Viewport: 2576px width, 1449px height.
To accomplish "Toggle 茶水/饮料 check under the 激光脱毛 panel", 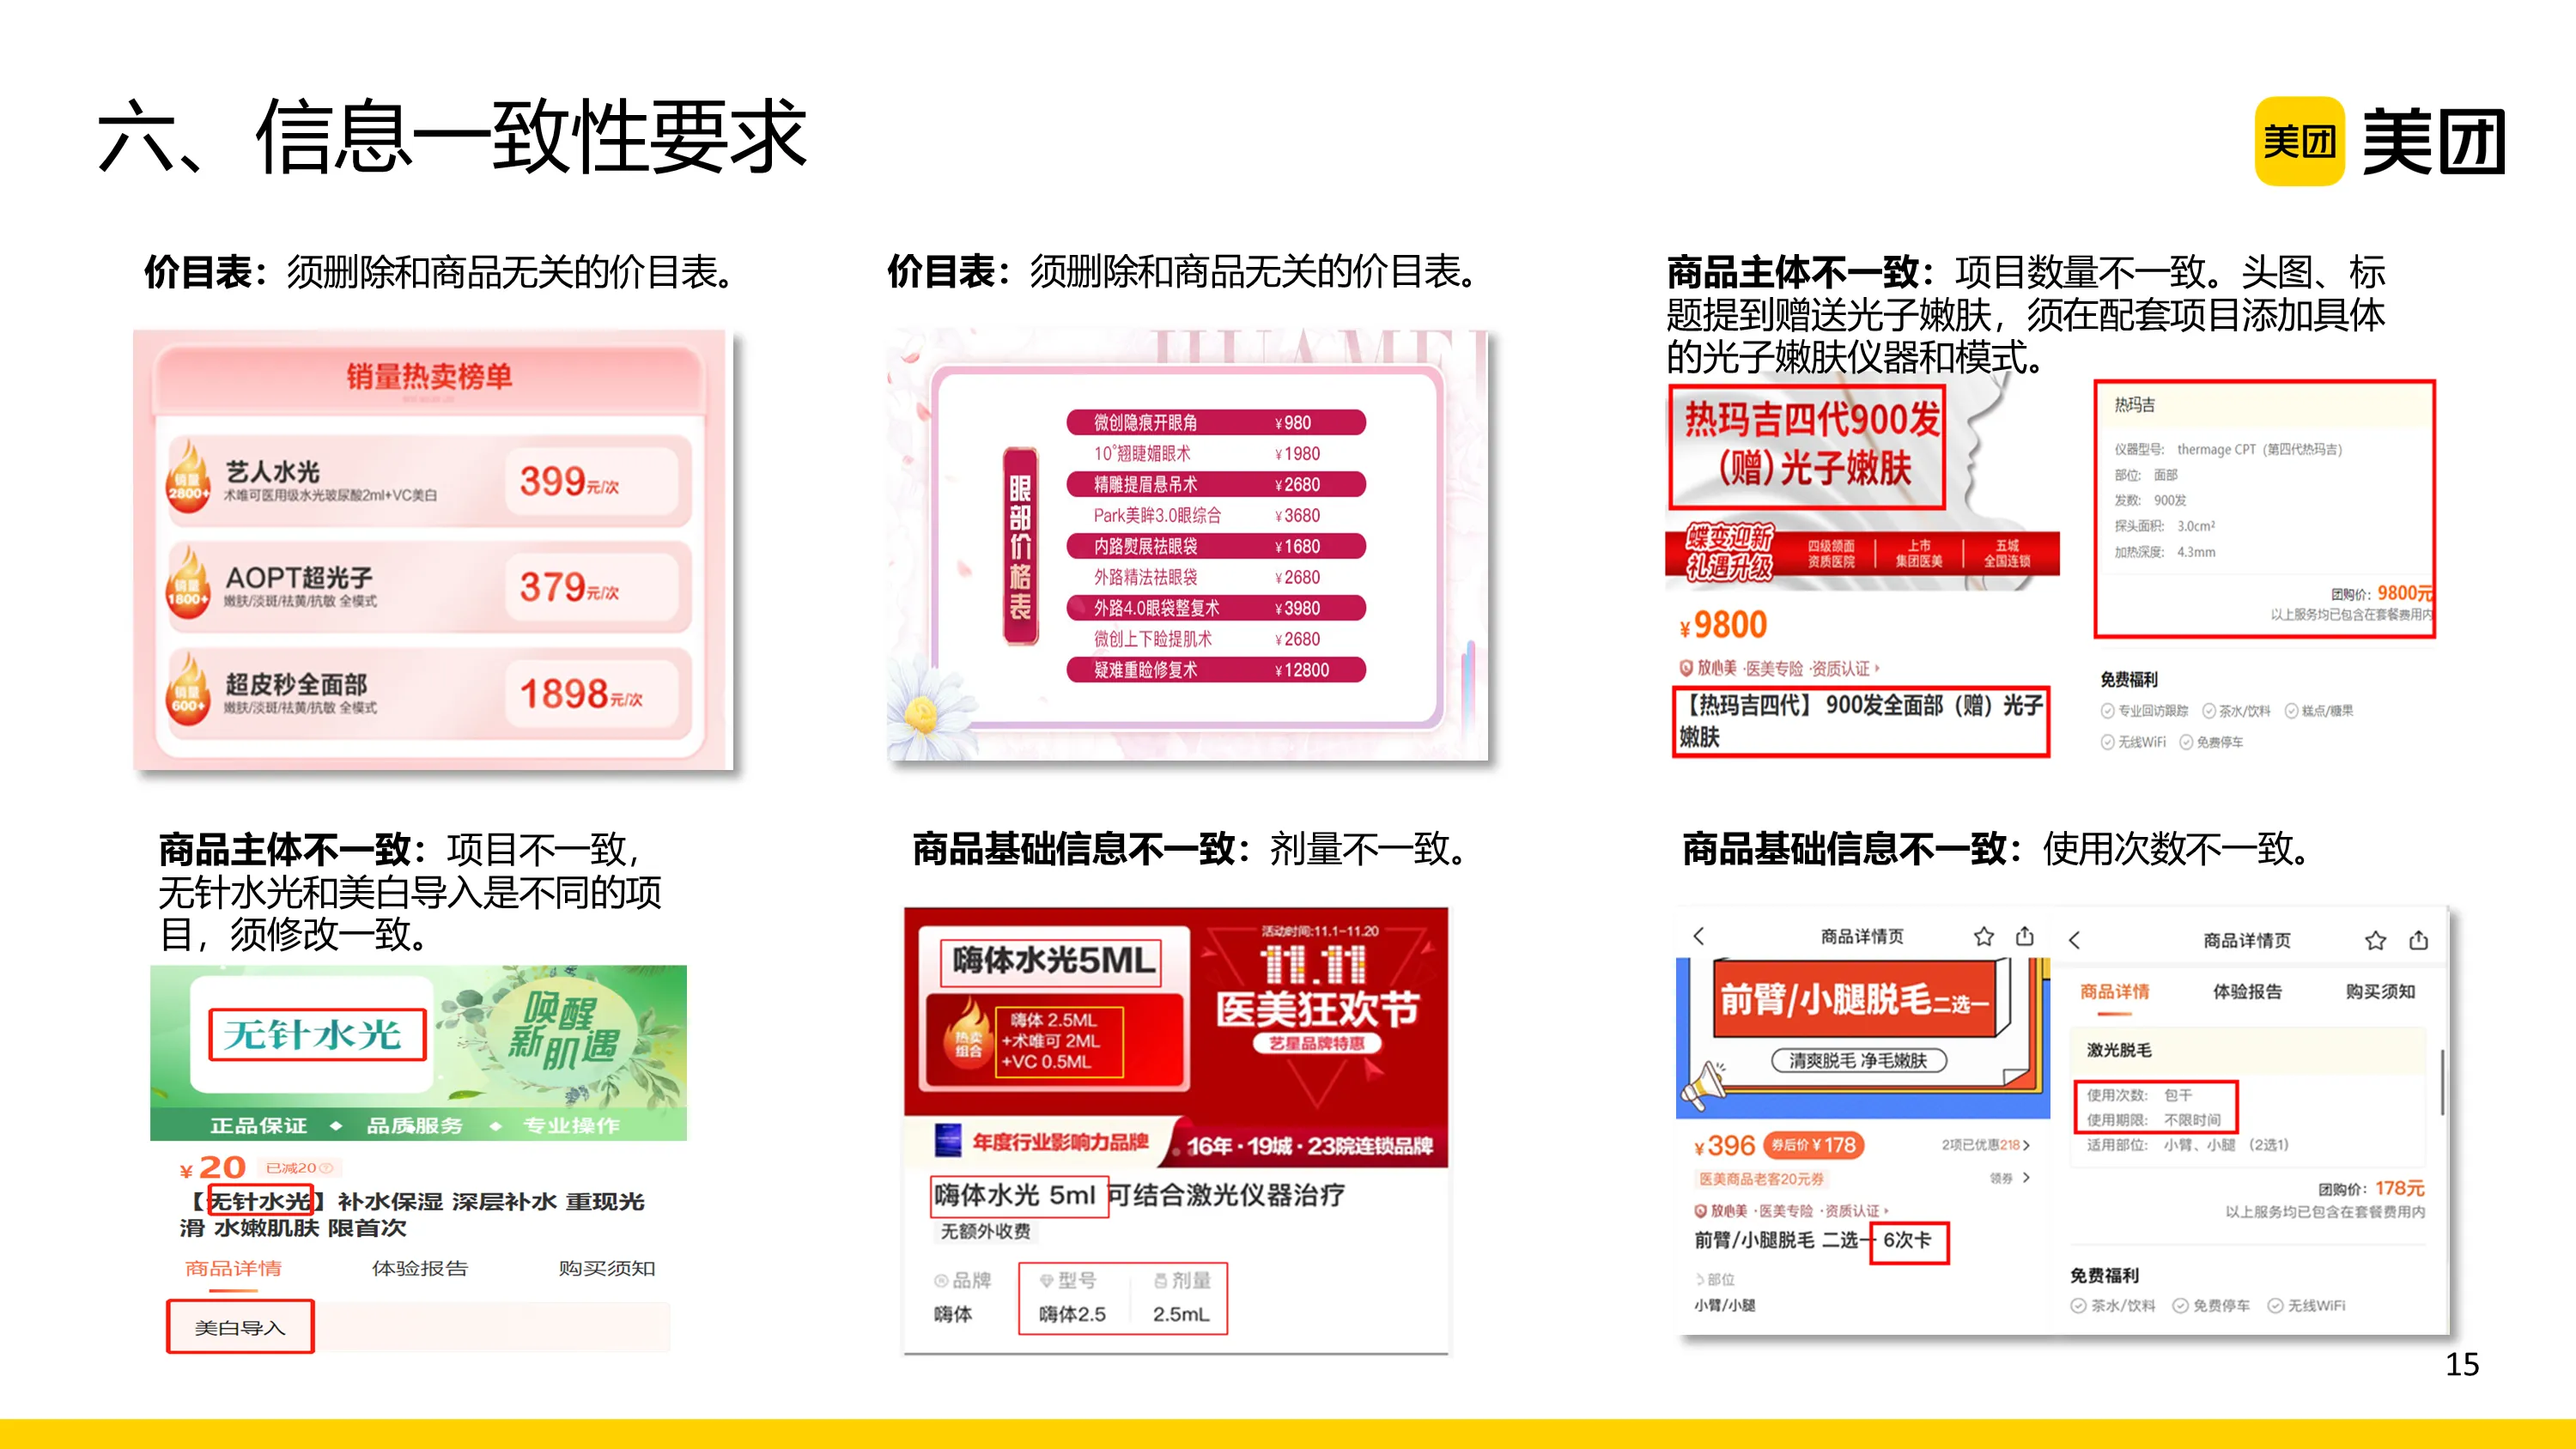I will 2079,1306.
